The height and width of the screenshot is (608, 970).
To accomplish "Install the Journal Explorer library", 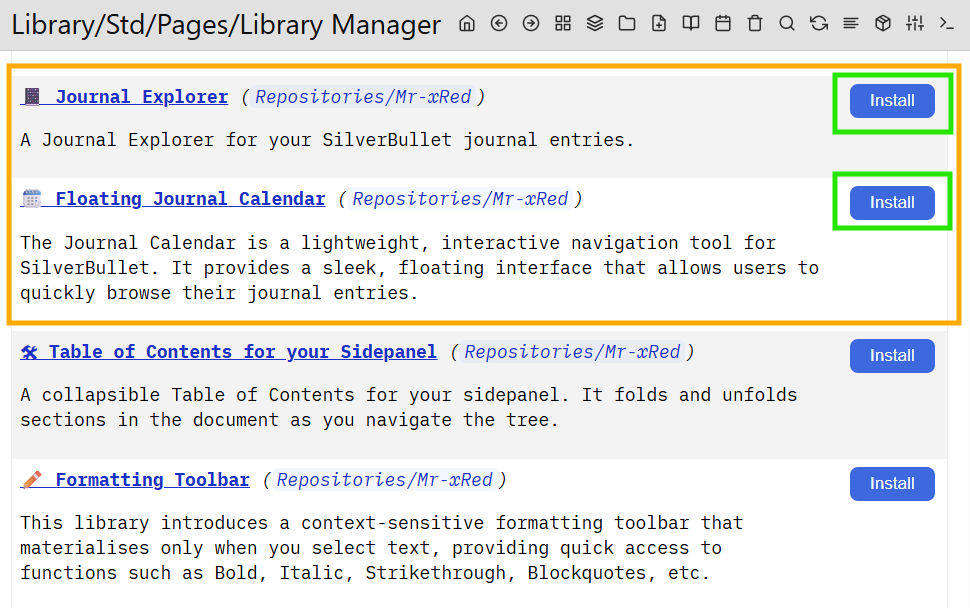I will coord(892,101).
